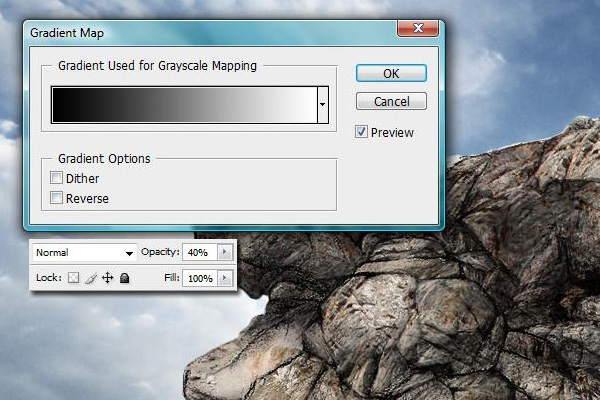Click the Fill 100% input field
600x400 pixels.
[x=200, y=278]
